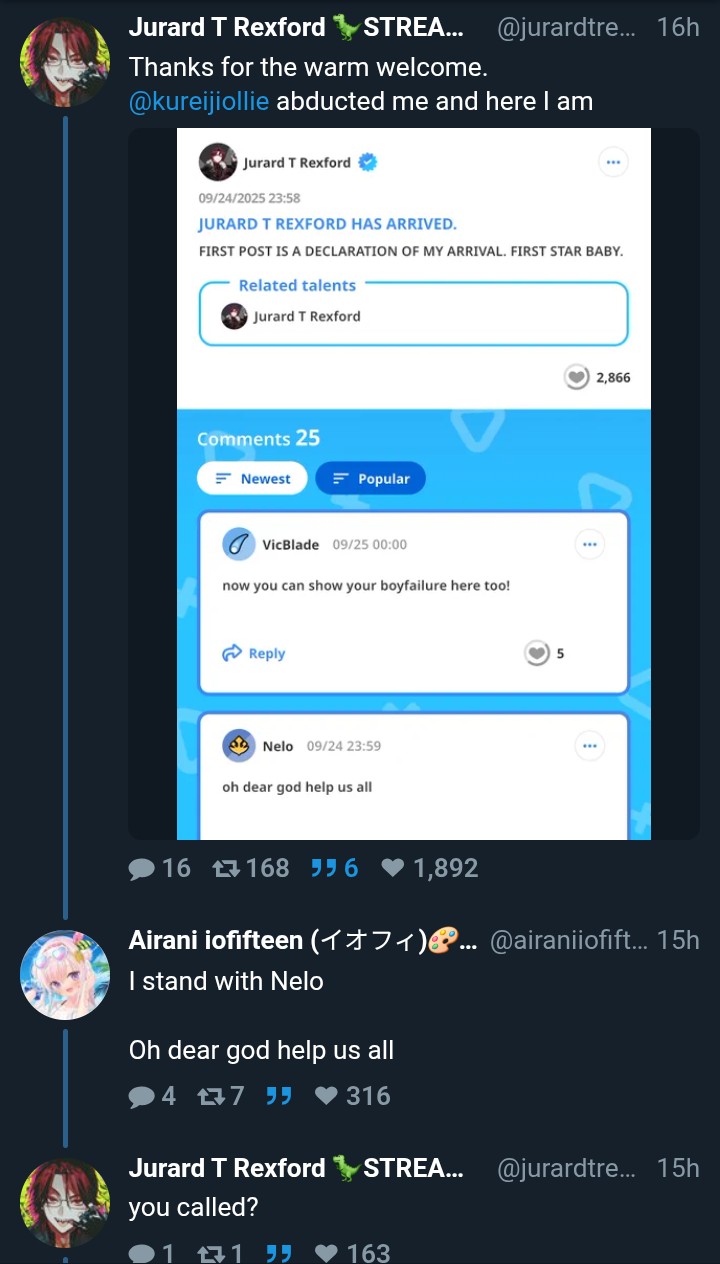The height and width of the screenshot is (1264, 720).
Task: Like Jurard's tweet with 1,892 likes
Action: [x=430, y=868]
